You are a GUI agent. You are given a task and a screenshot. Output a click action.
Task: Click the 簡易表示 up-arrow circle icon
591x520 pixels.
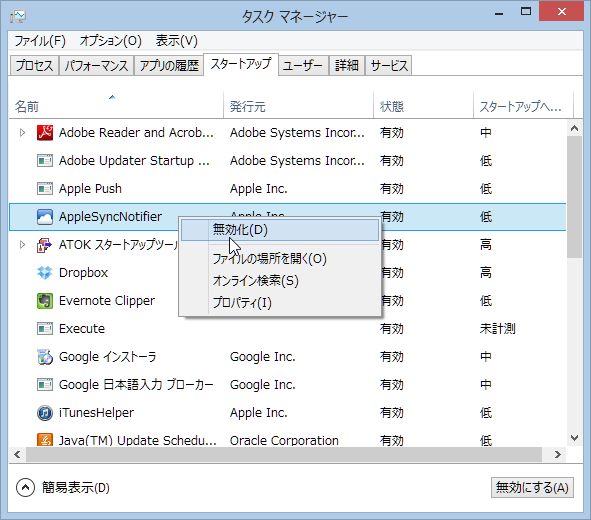tap(25, 488)
